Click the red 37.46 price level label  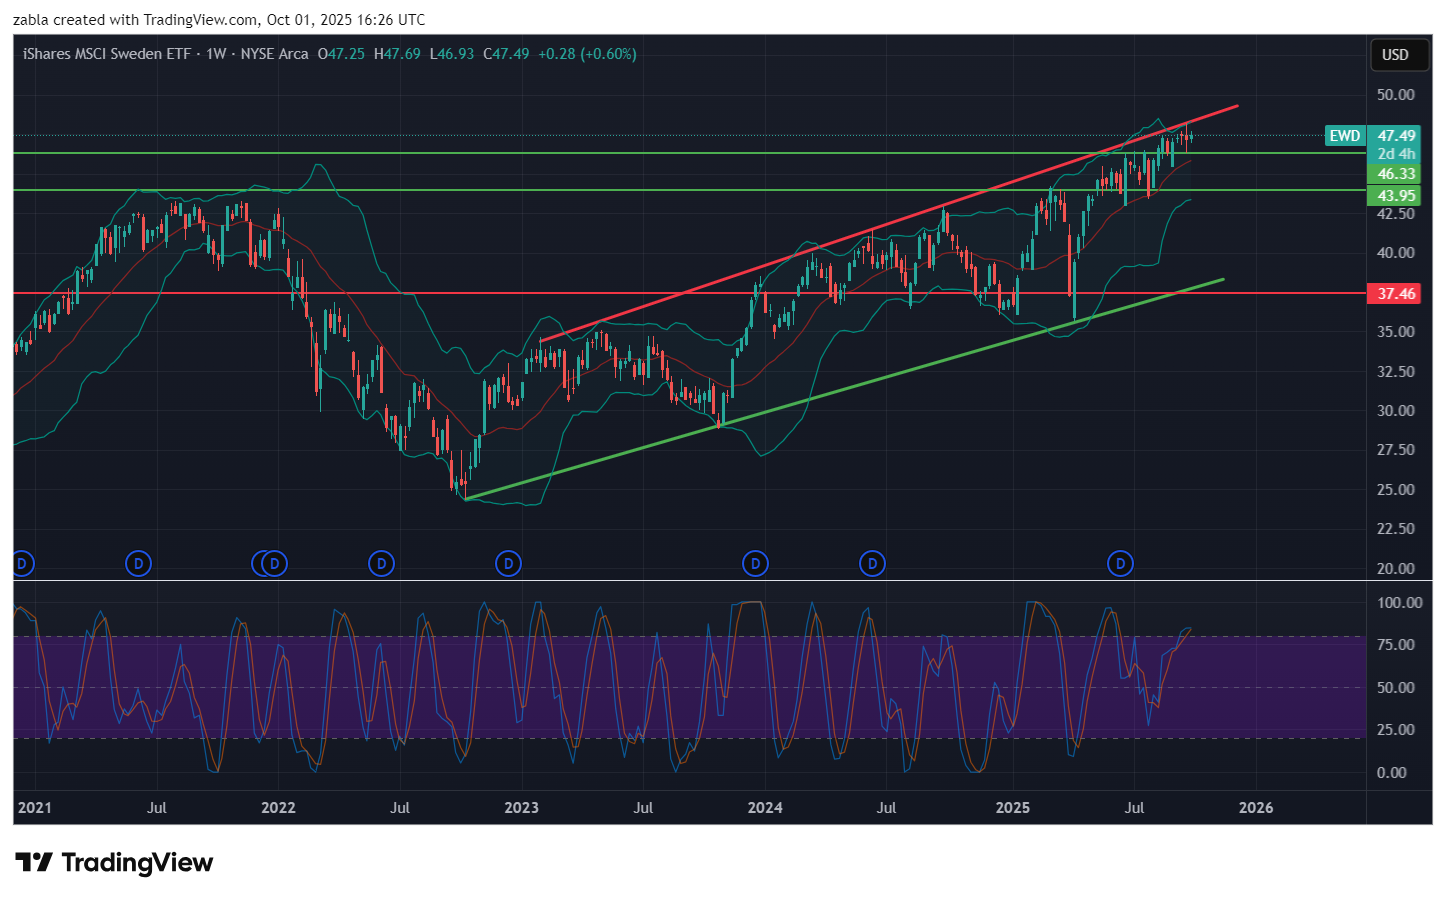point(1396,293)
